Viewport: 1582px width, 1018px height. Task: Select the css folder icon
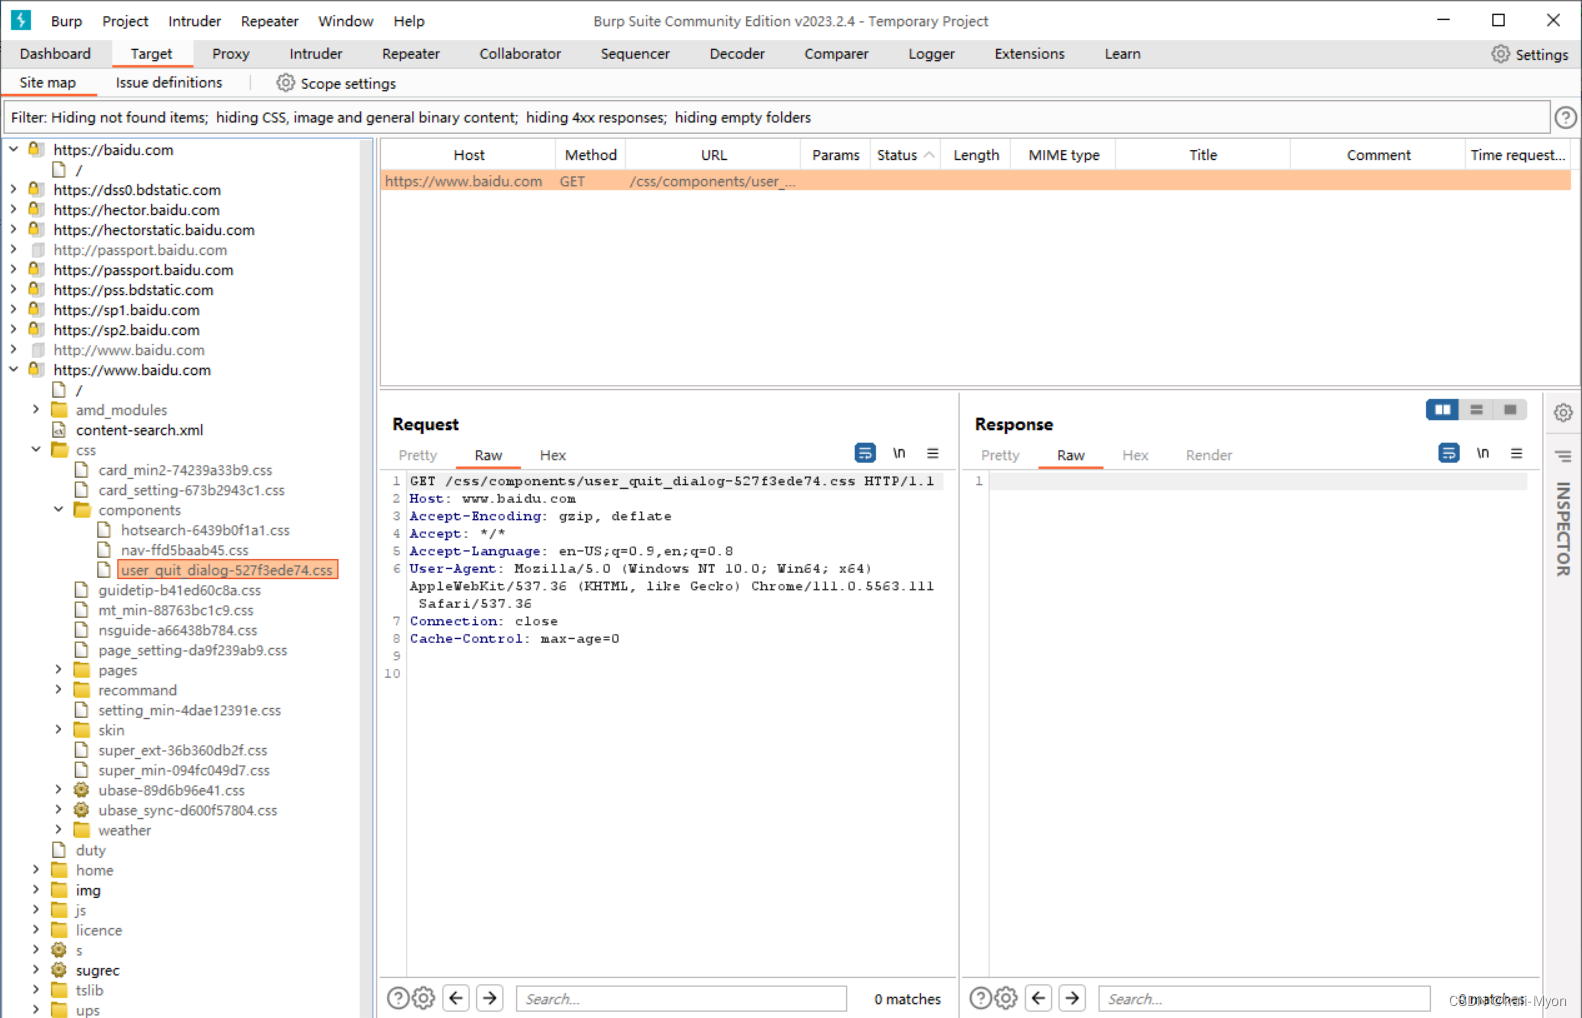pyautogui.click(x=60, y=450)
